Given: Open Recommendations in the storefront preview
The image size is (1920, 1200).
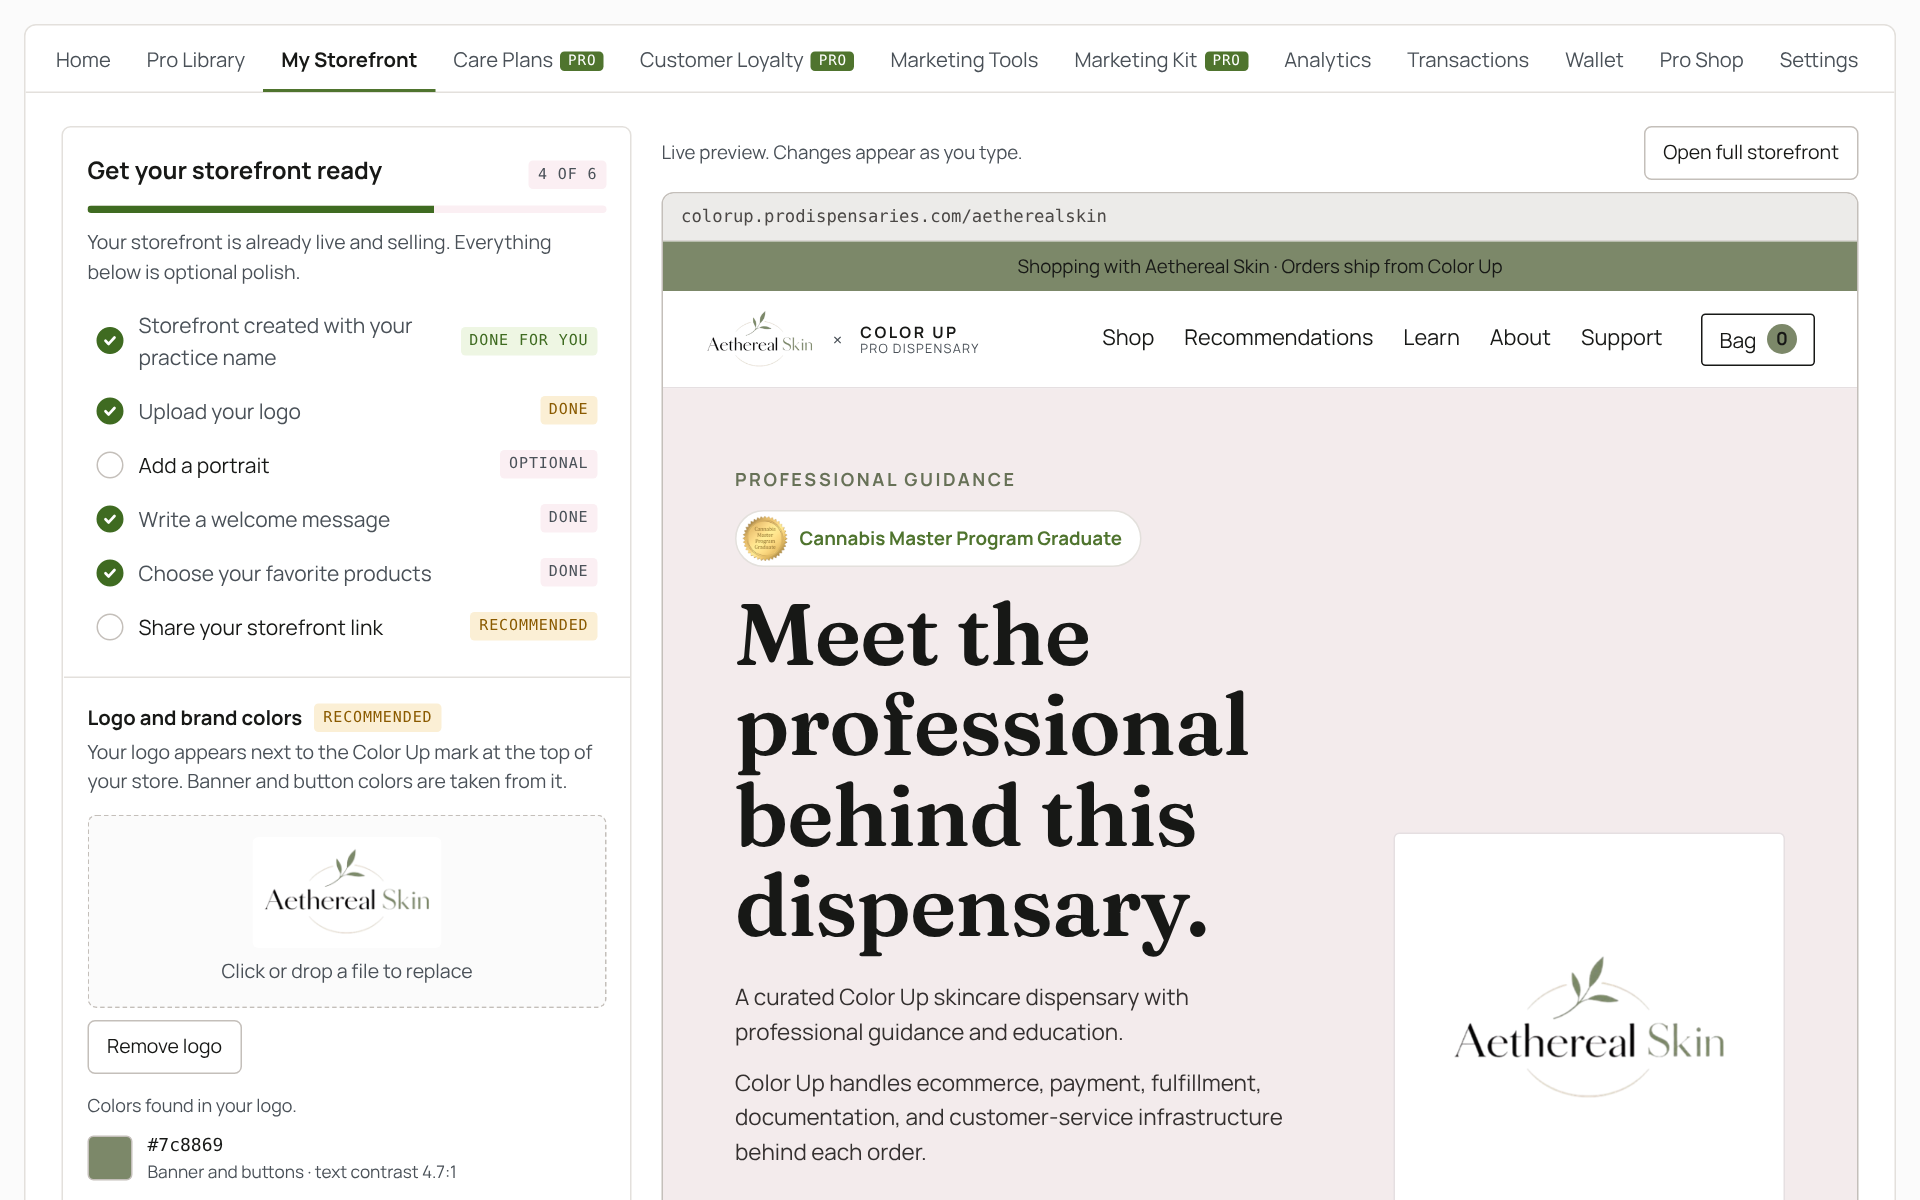Looking at the screenshot, I should tap(1278, 338).
